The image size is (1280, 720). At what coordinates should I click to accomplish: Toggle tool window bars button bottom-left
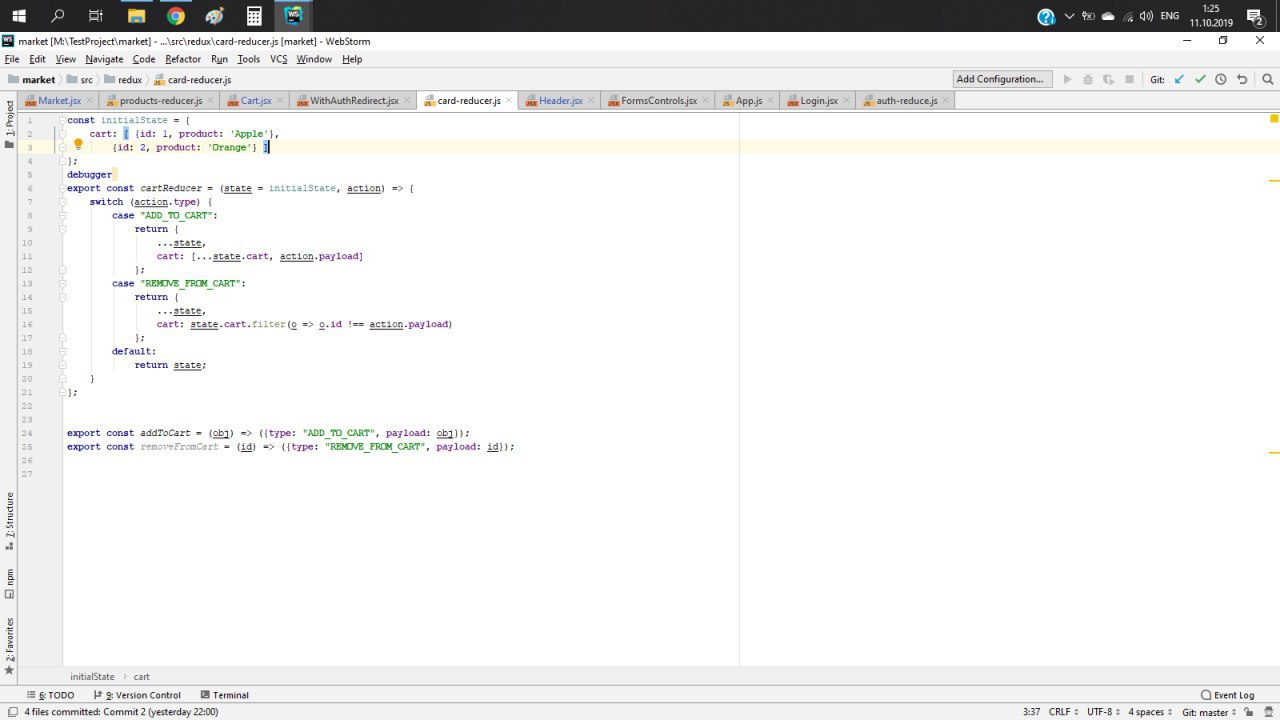[x=11, y=712]
